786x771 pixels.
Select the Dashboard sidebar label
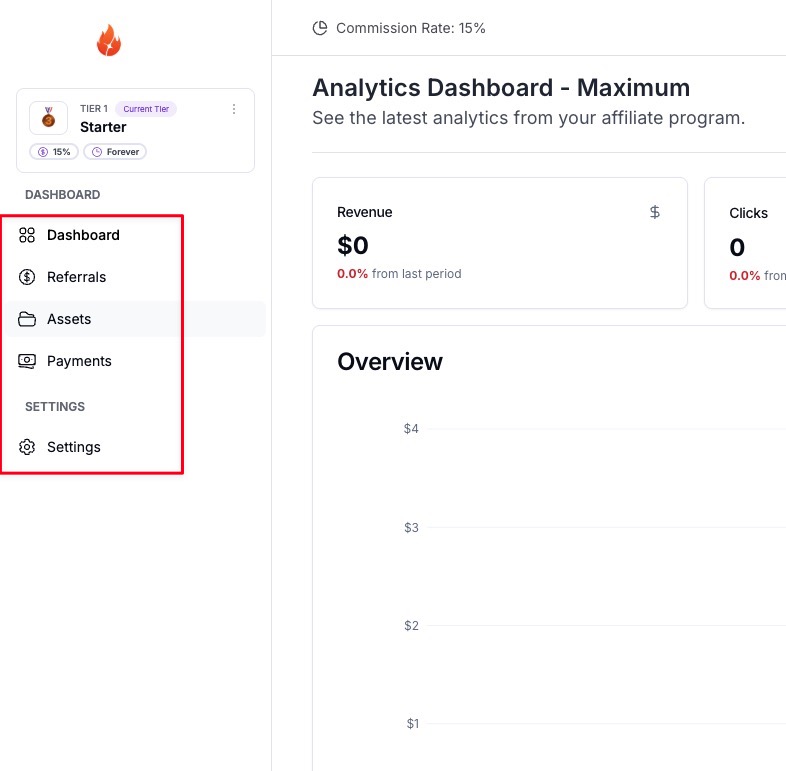coord(83,235)
